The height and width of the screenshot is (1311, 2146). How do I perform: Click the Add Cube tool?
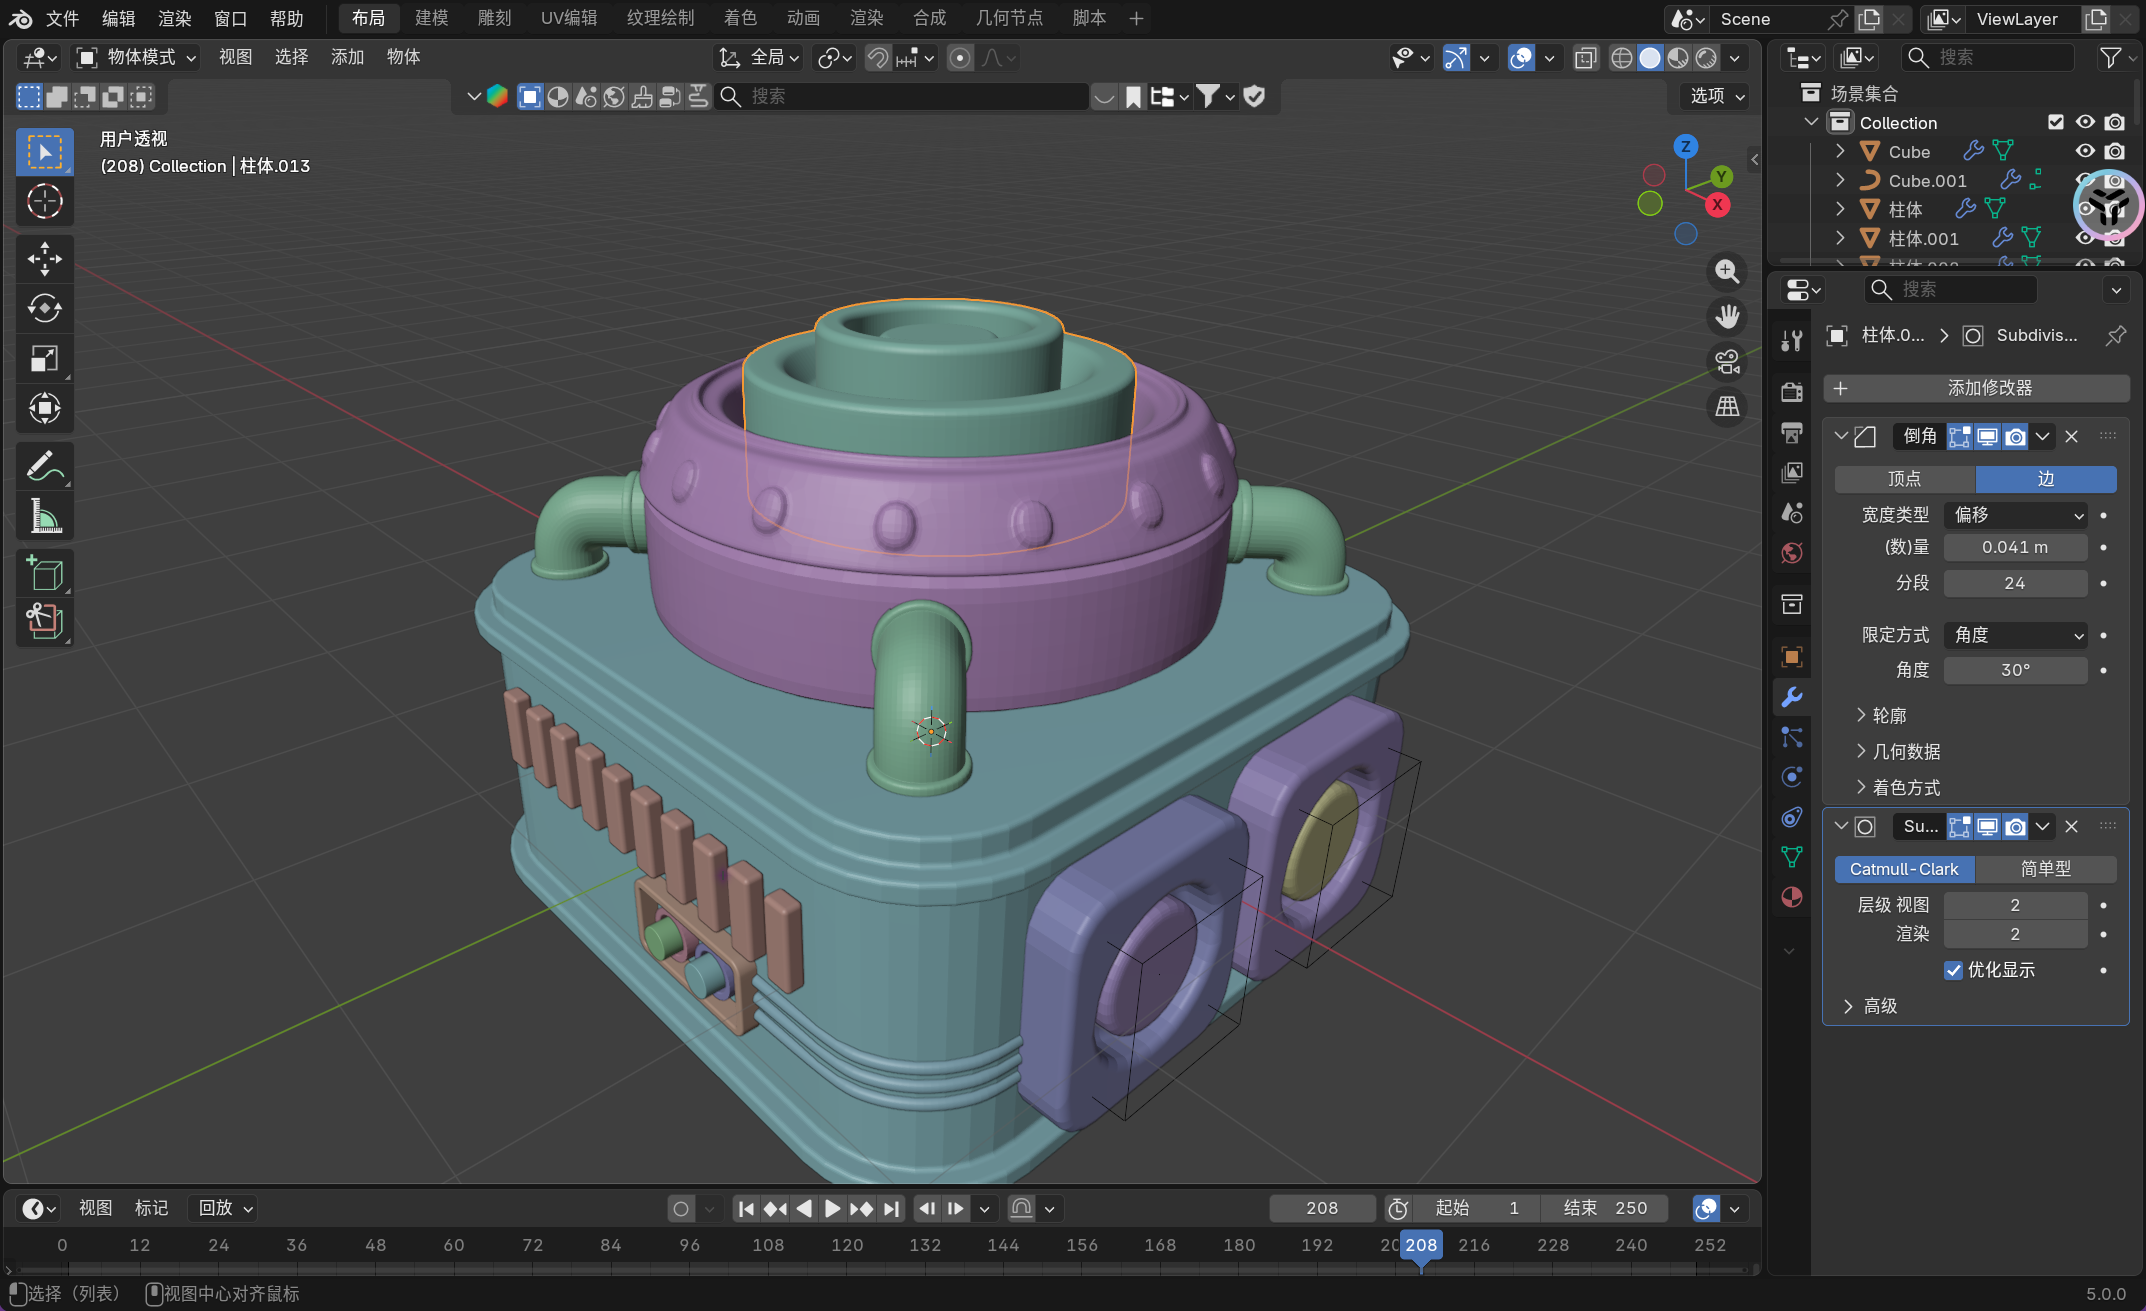click(44, 573)
